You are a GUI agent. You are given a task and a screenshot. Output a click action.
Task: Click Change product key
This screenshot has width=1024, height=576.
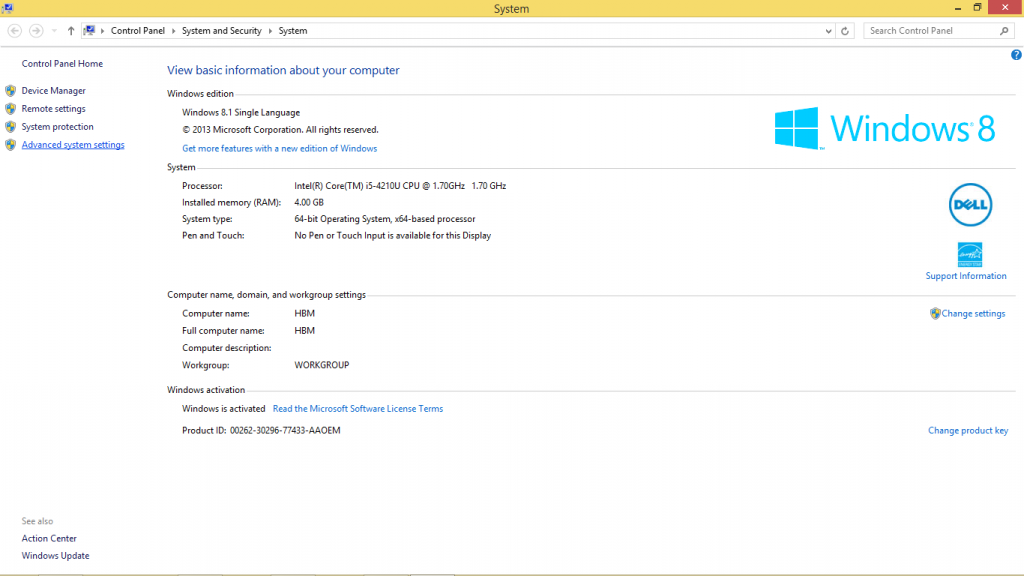click(968, 430)
